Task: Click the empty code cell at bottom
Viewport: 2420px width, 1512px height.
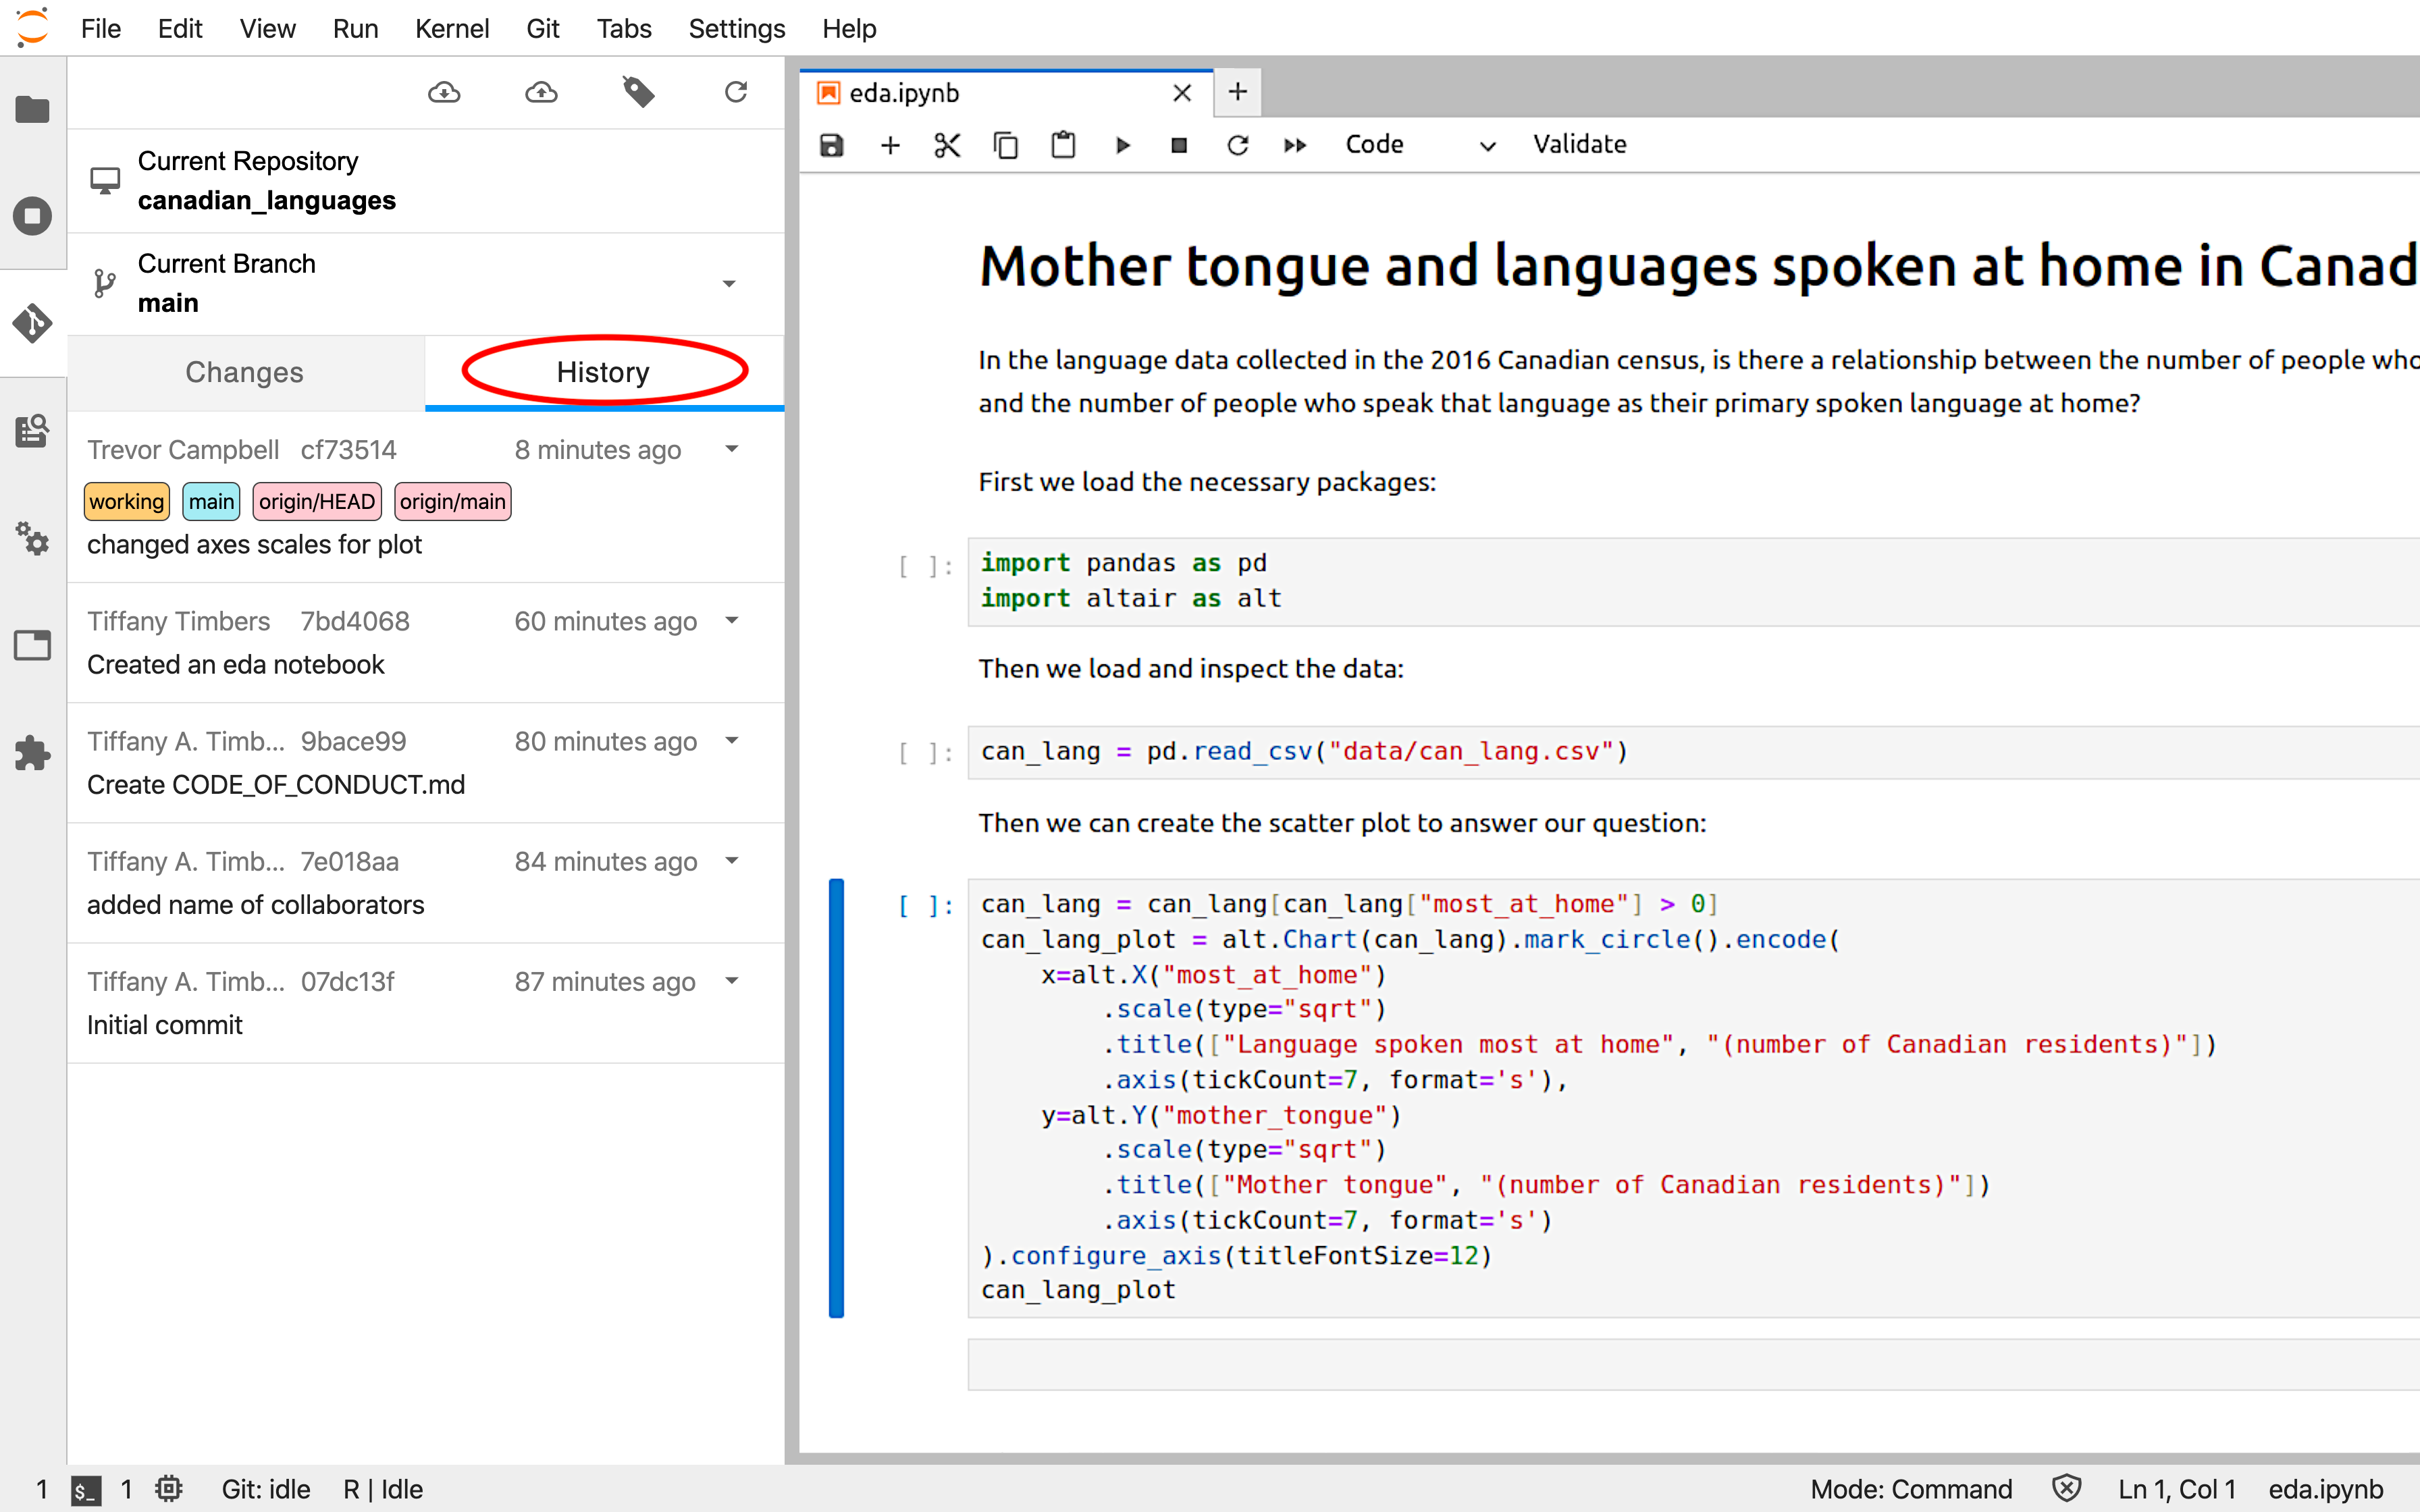Action: [x=1693, y=1364]
